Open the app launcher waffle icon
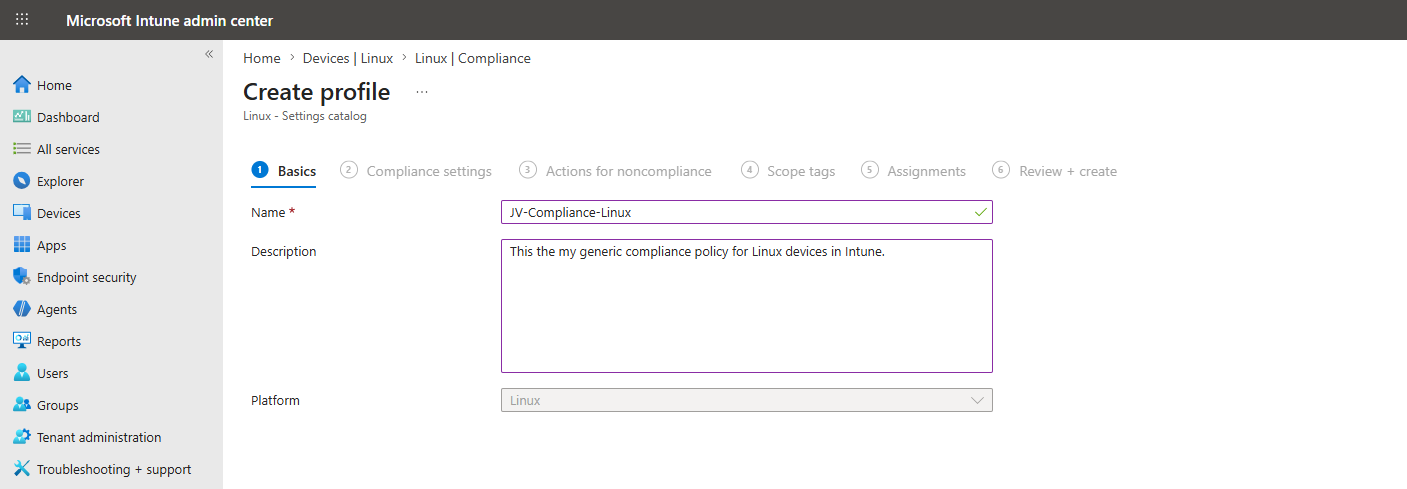Viewport: 1407px width, 489px height. (22, 20)
